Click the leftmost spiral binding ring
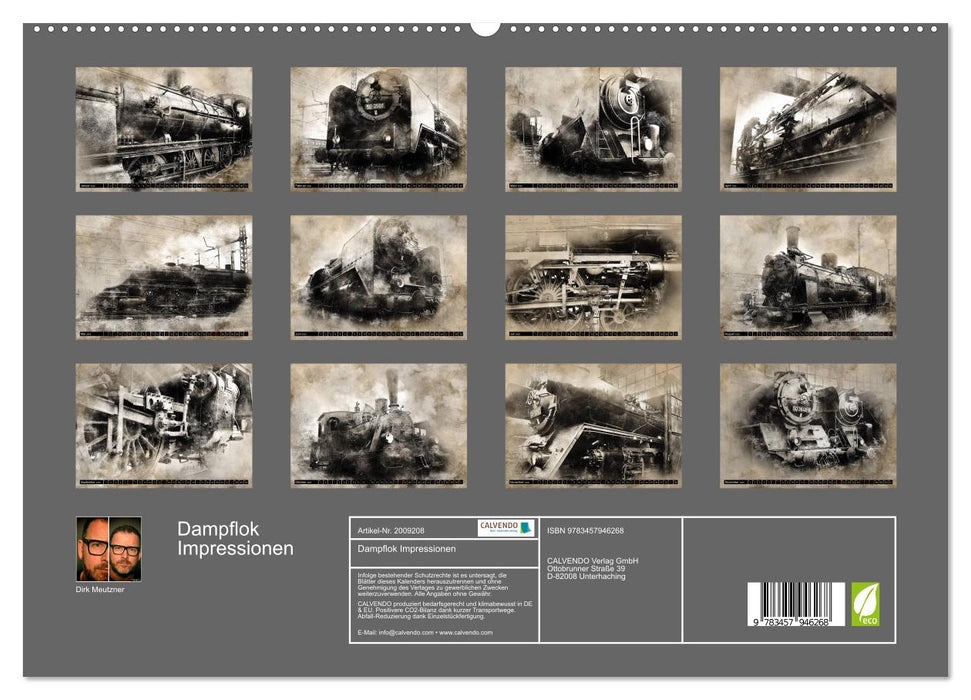 [38, 29]
